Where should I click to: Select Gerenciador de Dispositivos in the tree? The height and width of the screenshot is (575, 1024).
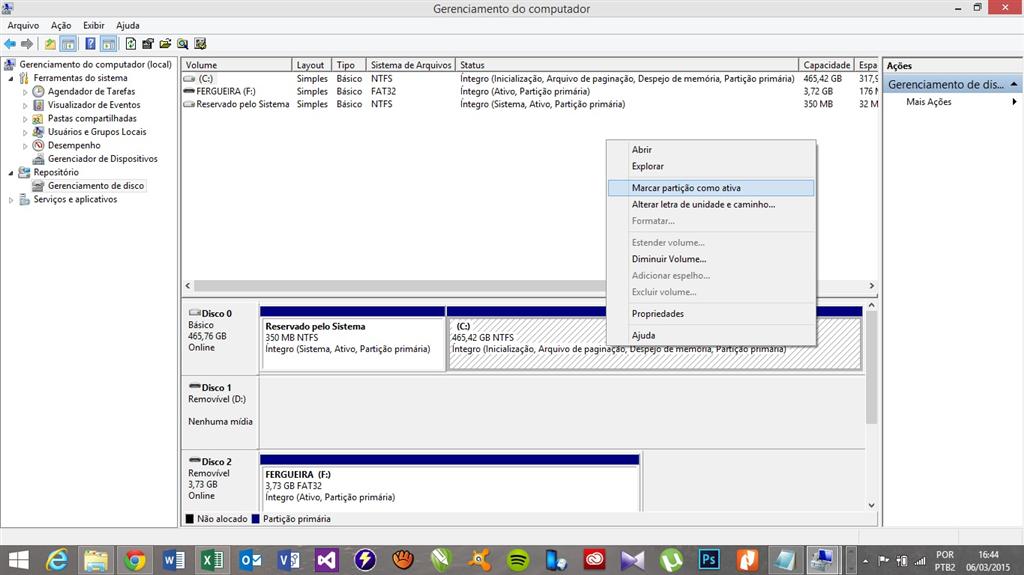pos(102,159)
